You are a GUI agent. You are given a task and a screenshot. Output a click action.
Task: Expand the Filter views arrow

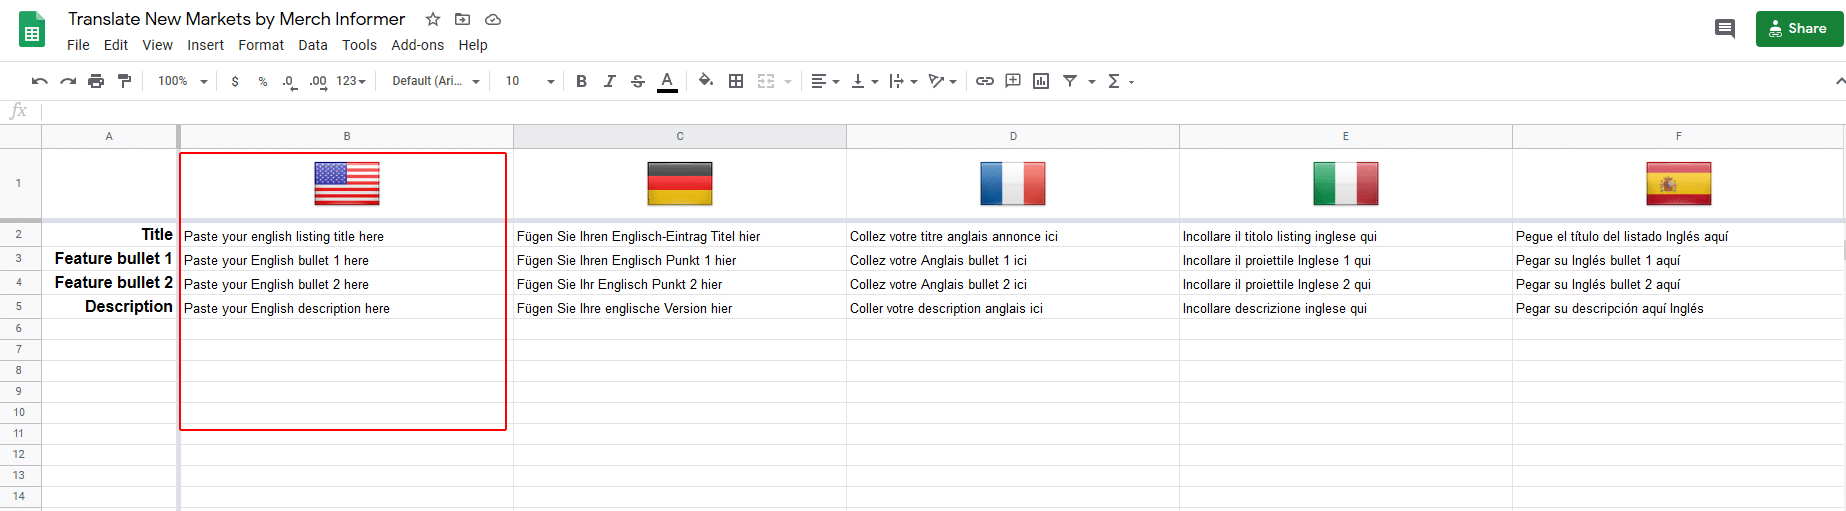(x=1092, y=81)
